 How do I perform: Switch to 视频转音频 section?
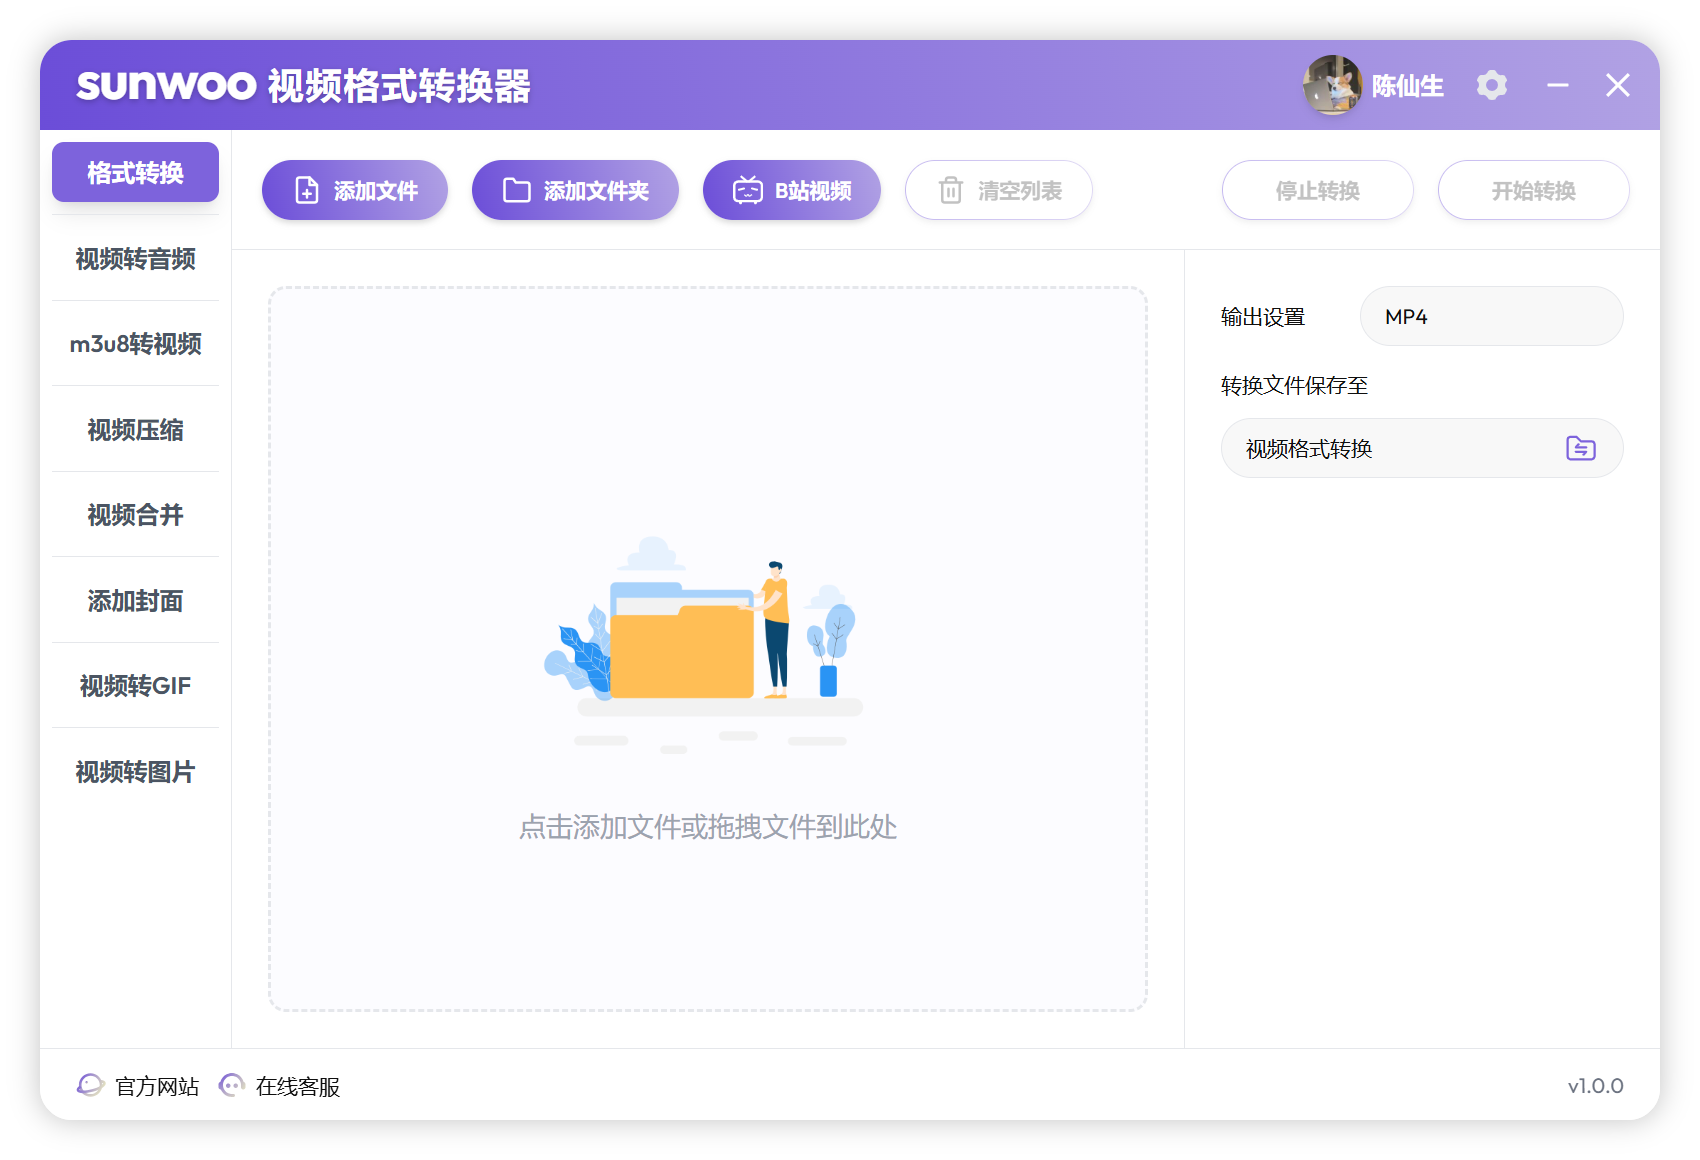(135, 260)
